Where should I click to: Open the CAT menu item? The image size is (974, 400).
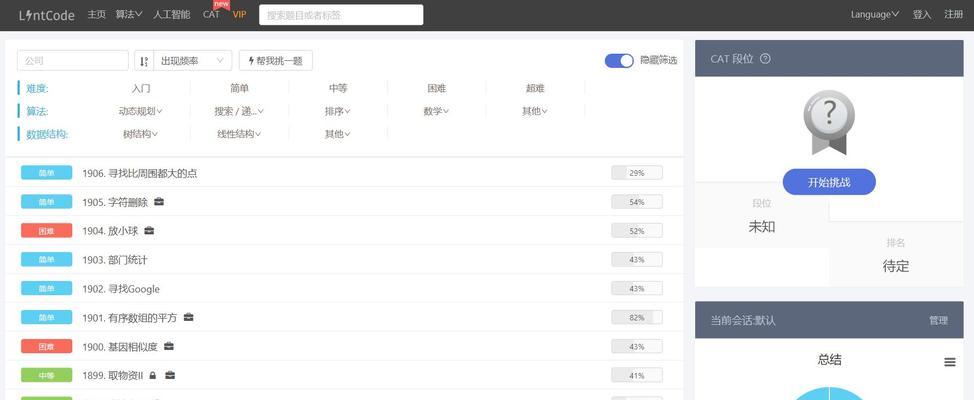pyautogui.click(x=211, y=14)
